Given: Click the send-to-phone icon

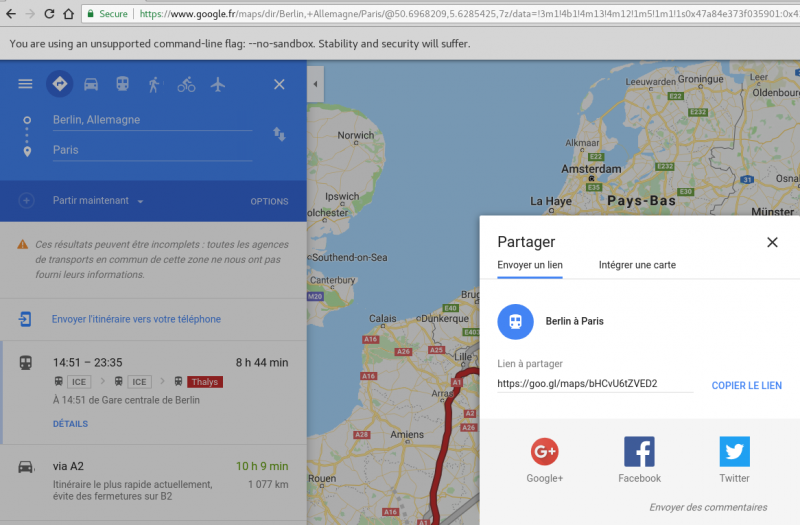Looking at the screenshot, I should (25, 319).
